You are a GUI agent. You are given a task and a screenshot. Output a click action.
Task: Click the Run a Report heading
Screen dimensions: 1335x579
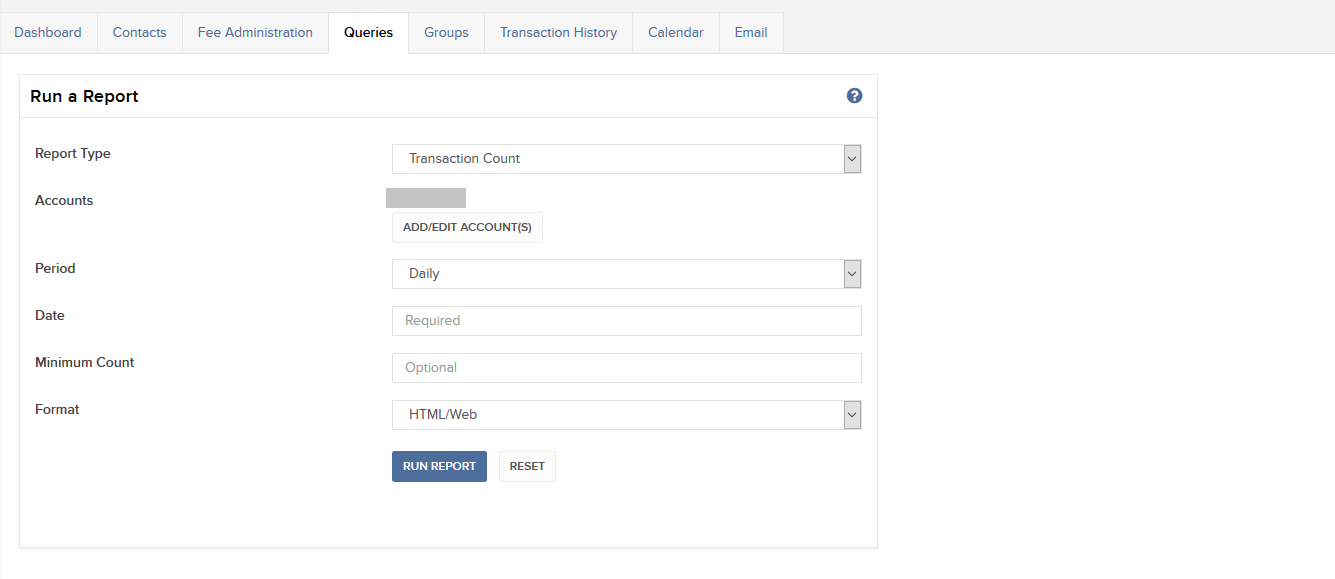(84, 97)
